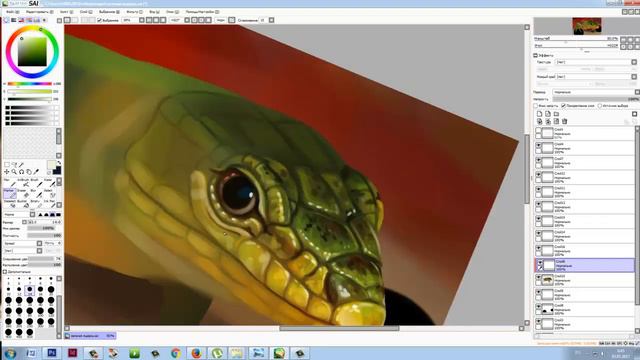640x360 pixels.
Task: Swap foreground and background colors arrow
Action: tap(59, 163)
